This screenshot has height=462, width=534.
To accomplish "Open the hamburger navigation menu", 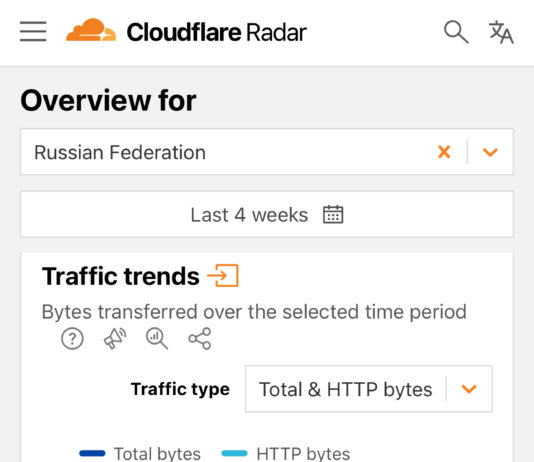I will click(x=33, y=31).
